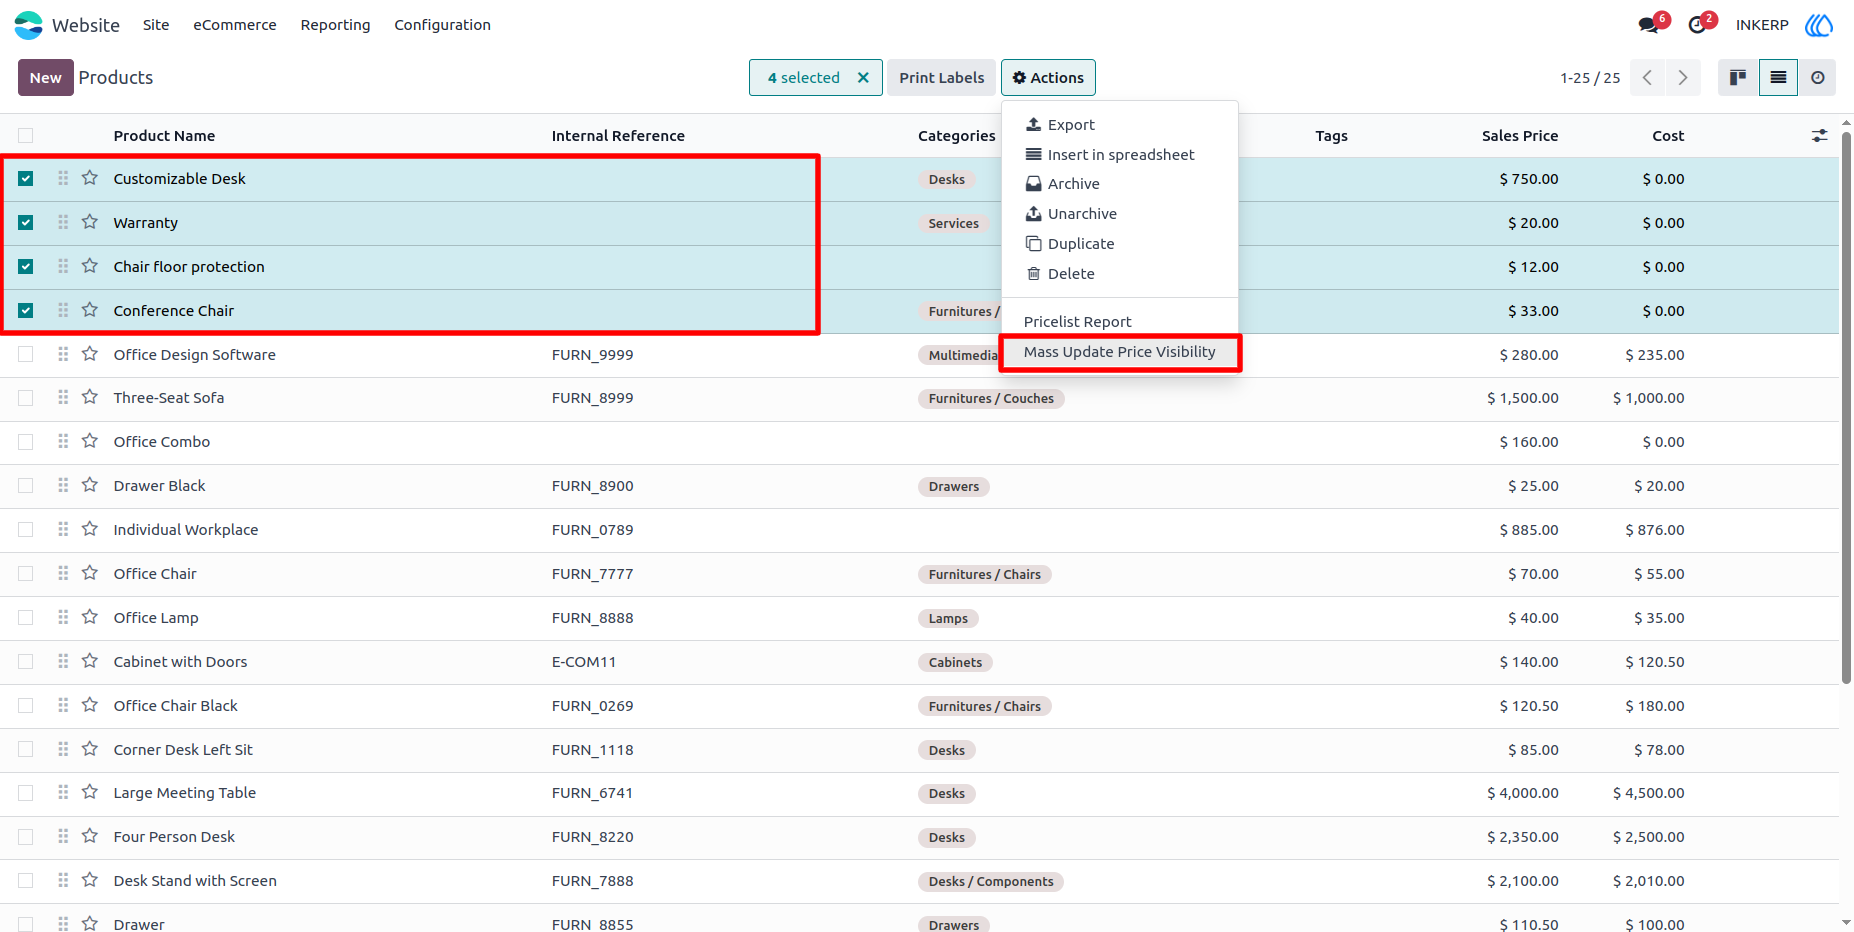Click the drag handle for Office Combo
This screenshot has height=932, width=1854.
click(x=63, y=441)
